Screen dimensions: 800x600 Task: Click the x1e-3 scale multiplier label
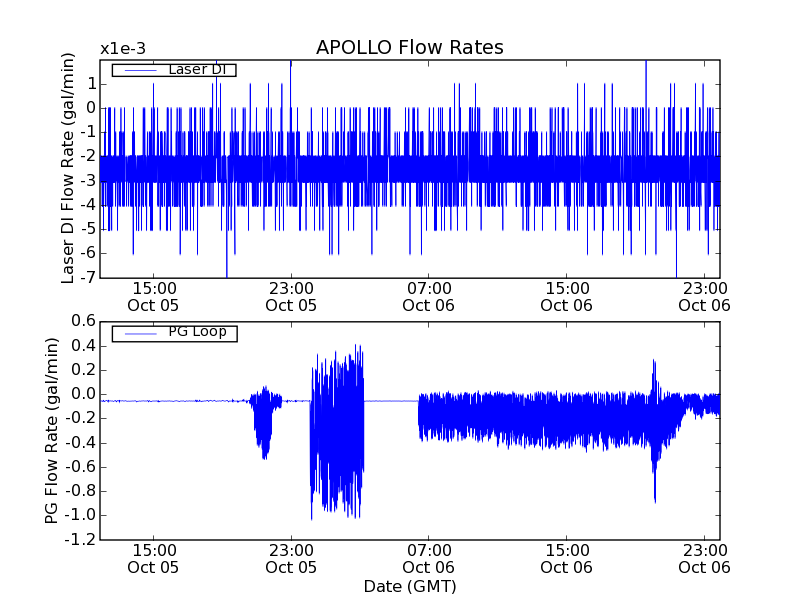[x=126, y=49]
